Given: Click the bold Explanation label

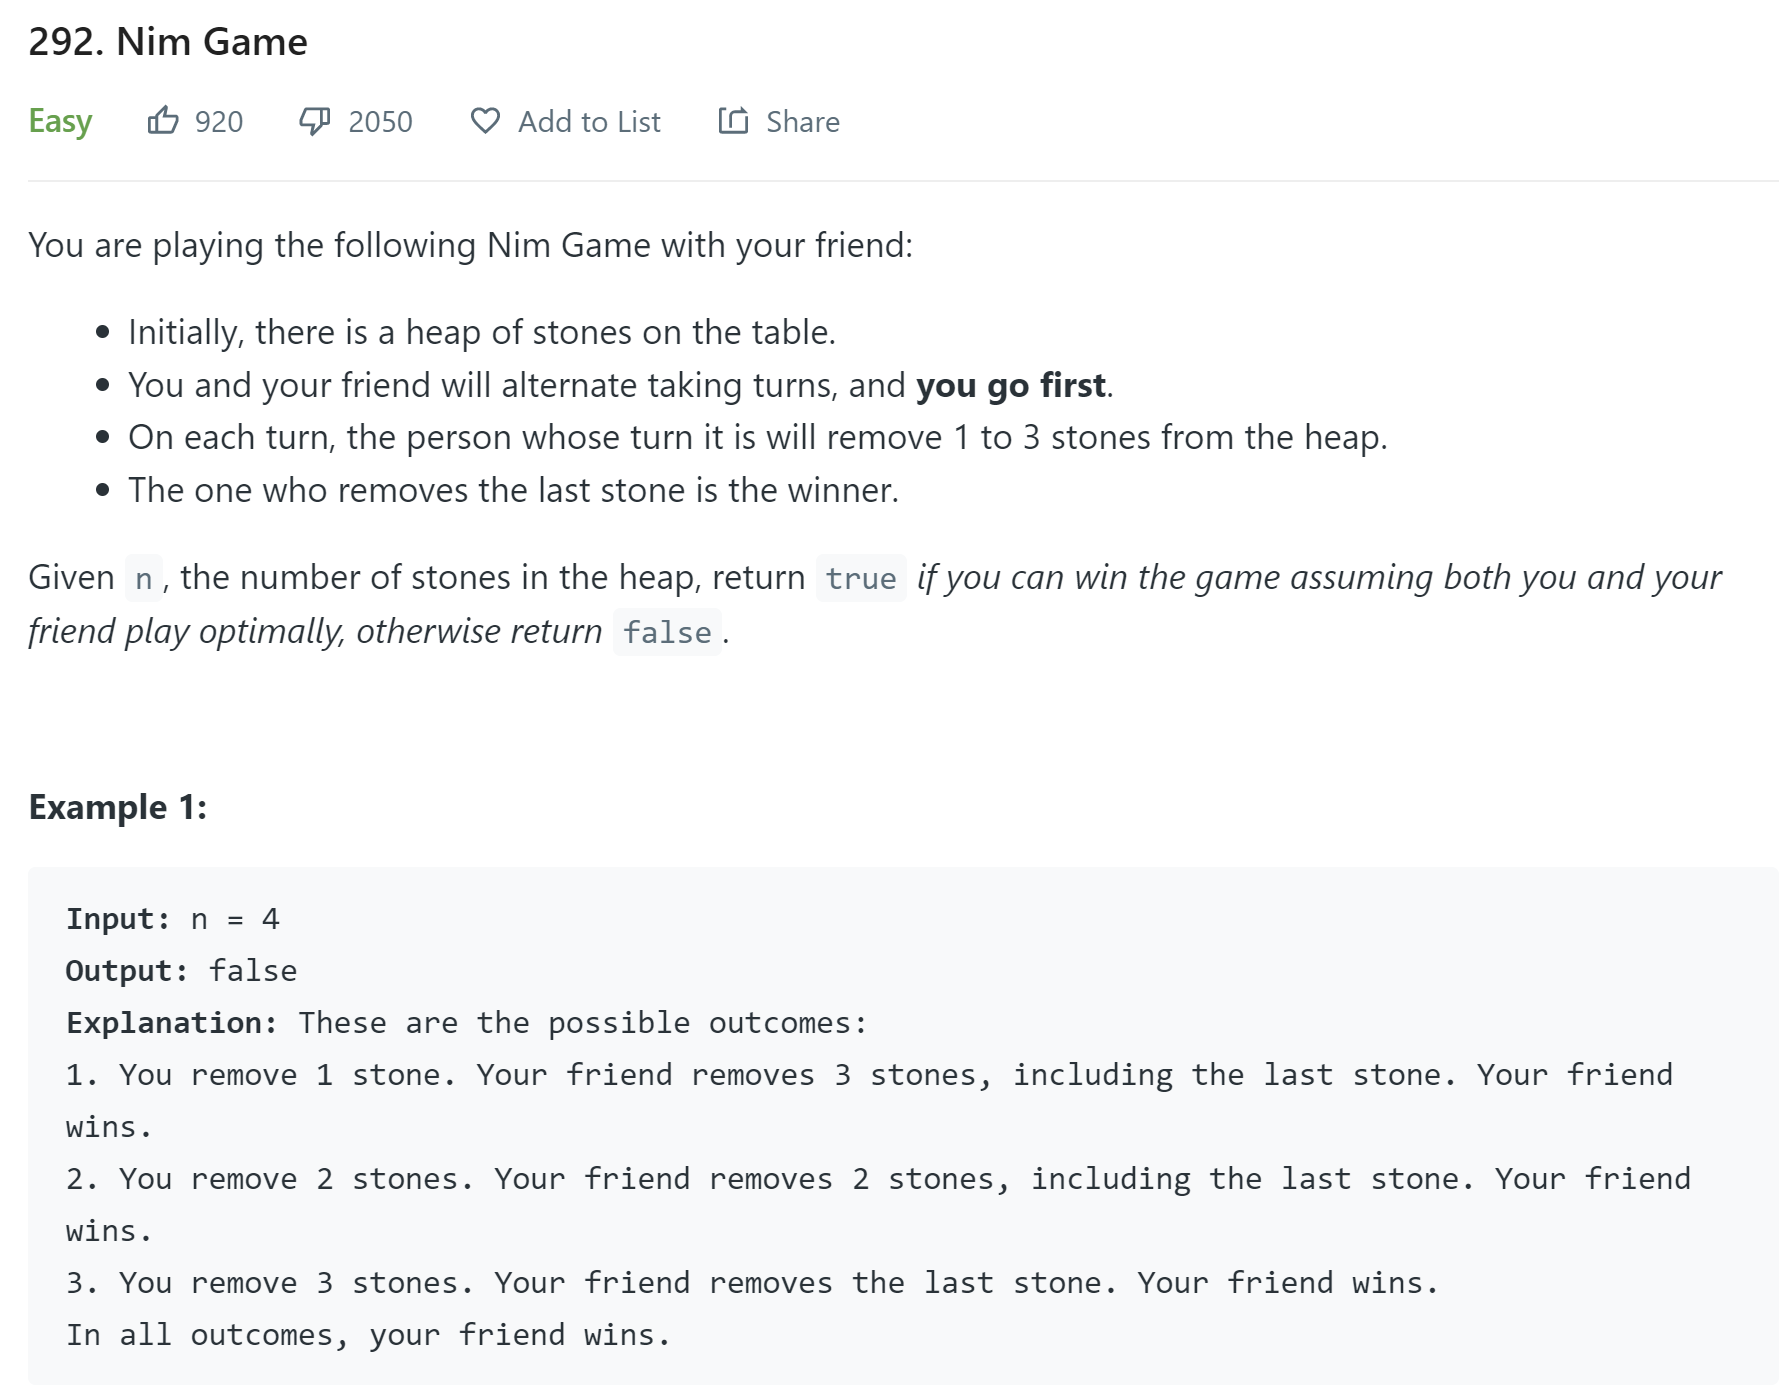Looking at the screenshot, I should tap(171, 1023).
